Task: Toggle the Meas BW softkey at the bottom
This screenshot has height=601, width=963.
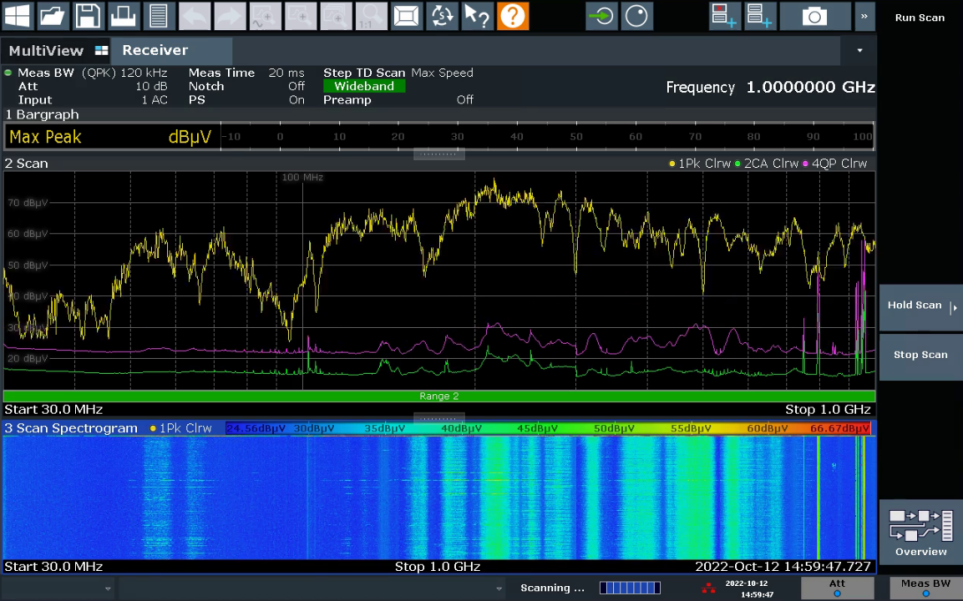Action: coord(925,587)
